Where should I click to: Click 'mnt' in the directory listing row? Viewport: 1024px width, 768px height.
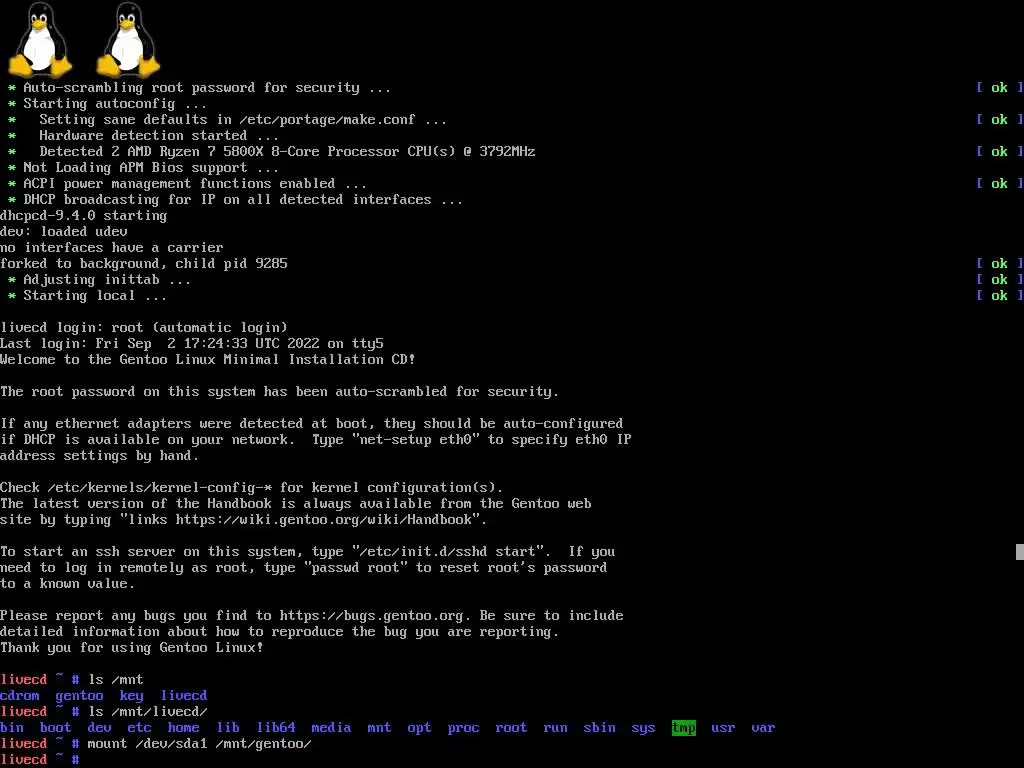point(379,728)
